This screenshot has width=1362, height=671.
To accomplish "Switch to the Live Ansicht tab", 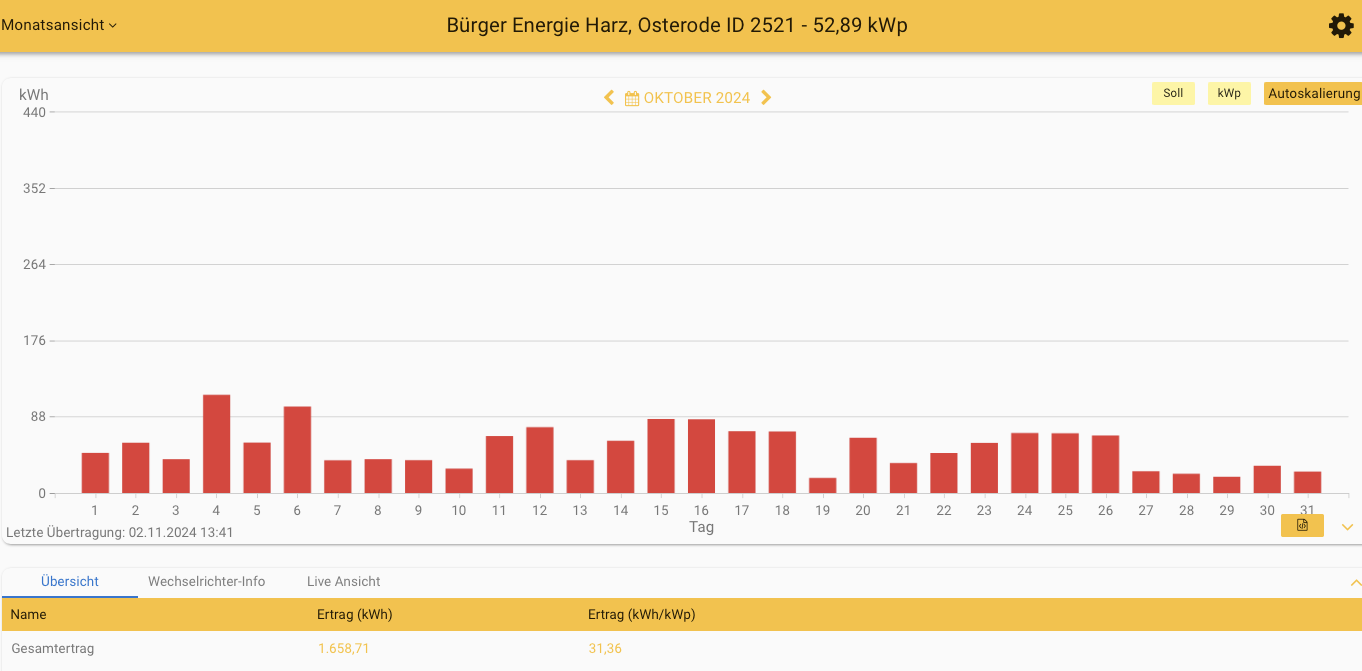I will tap(344, 581).
